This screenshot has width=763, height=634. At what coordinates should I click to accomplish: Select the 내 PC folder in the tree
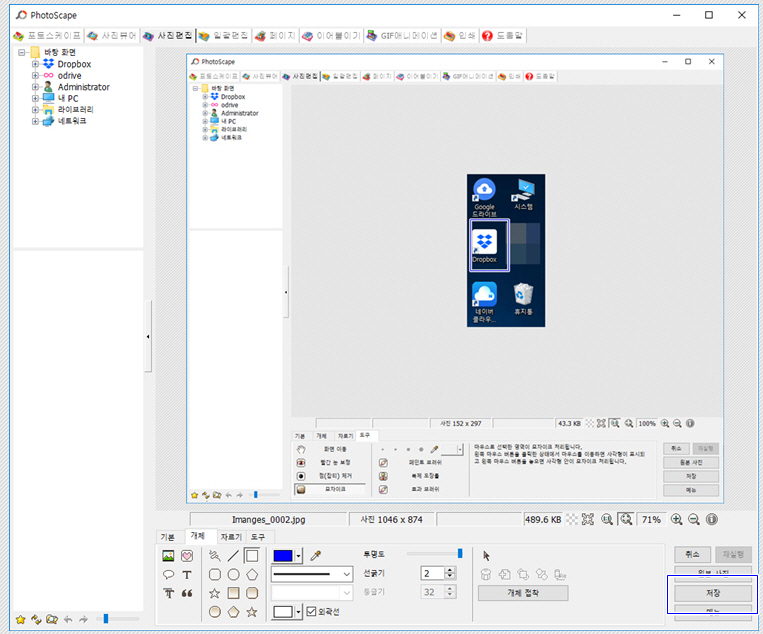point(68,98)
